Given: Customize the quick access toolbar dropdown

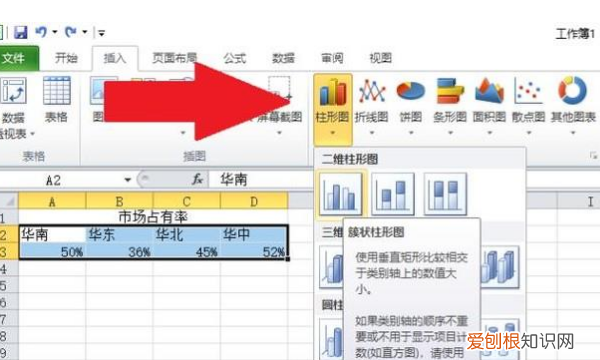Looking at the screenshot, I should [x=101, y=33].
